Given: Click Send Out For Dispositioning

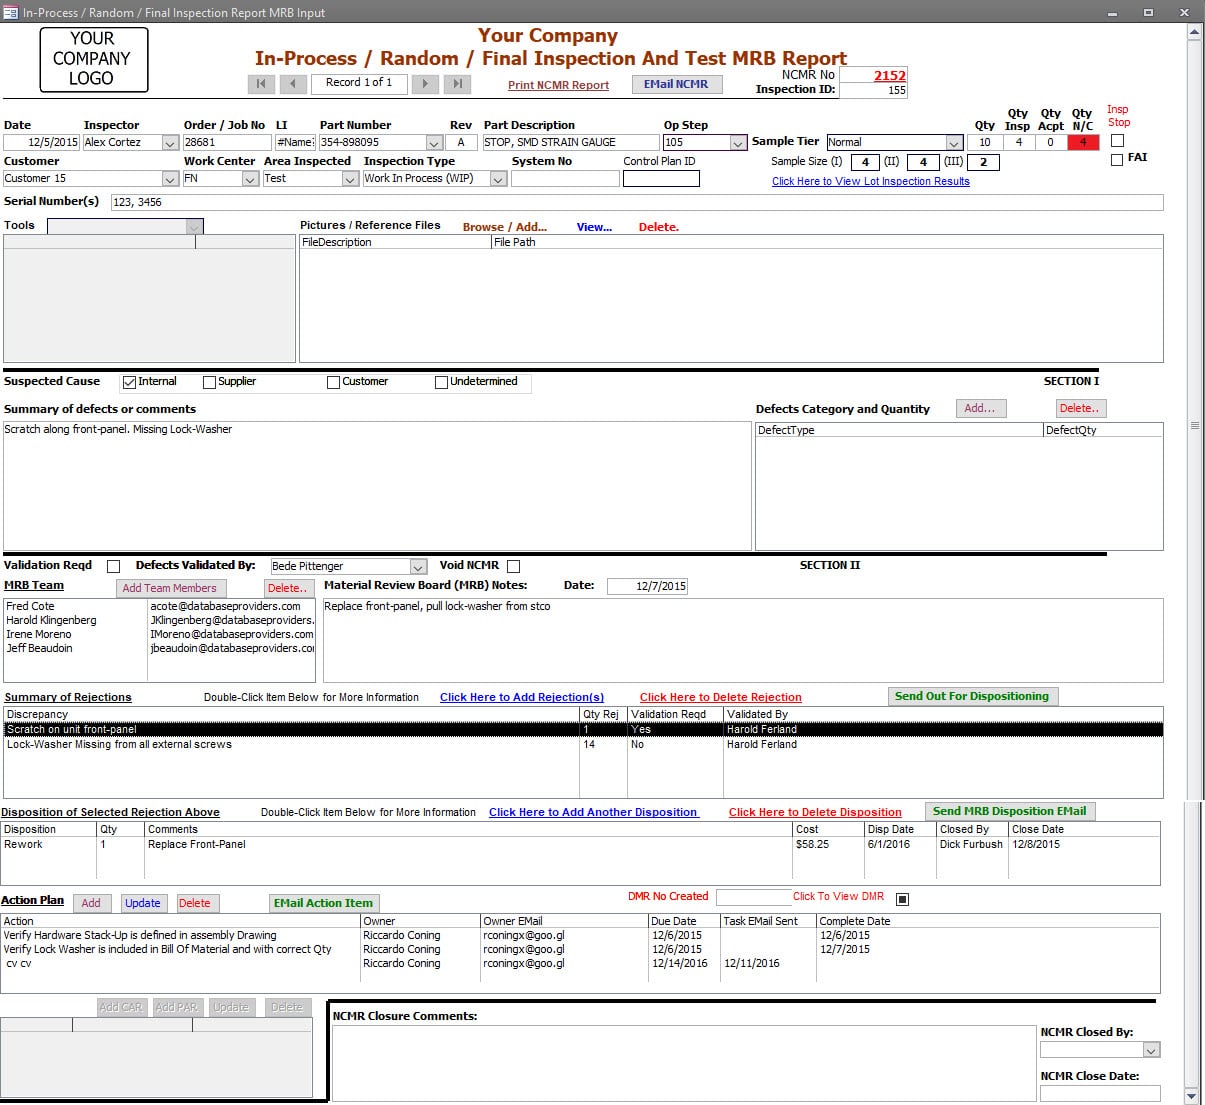Looking at the screenshot, I should 972,696.
